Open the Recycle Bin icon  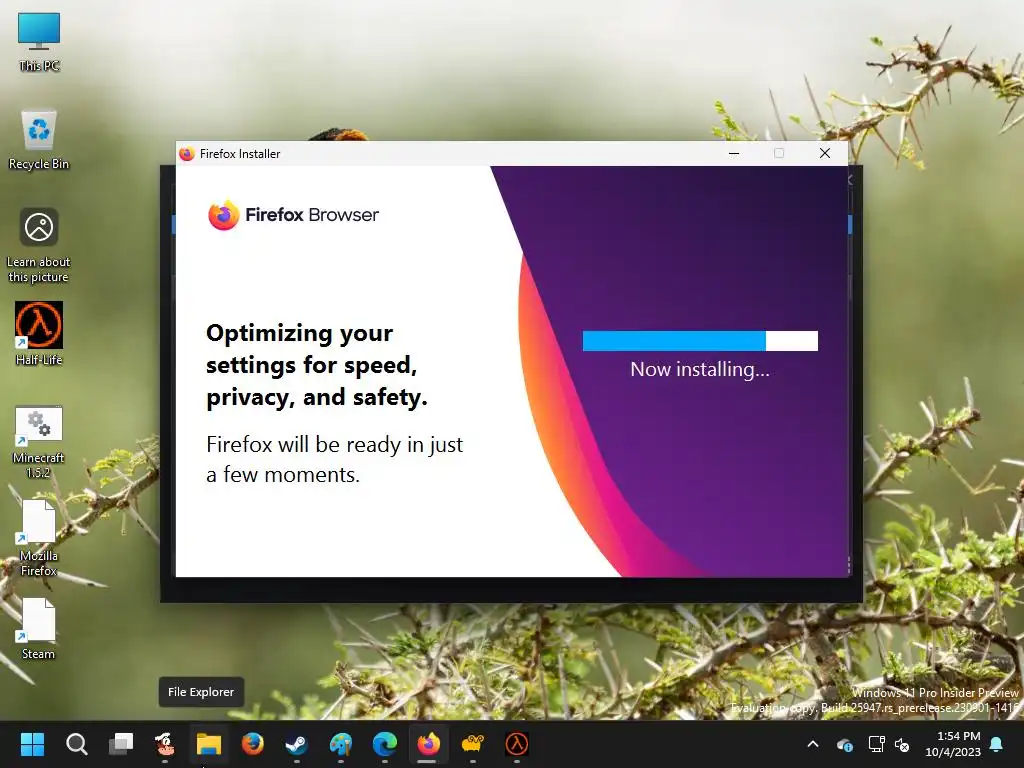[x=39, y=139]
